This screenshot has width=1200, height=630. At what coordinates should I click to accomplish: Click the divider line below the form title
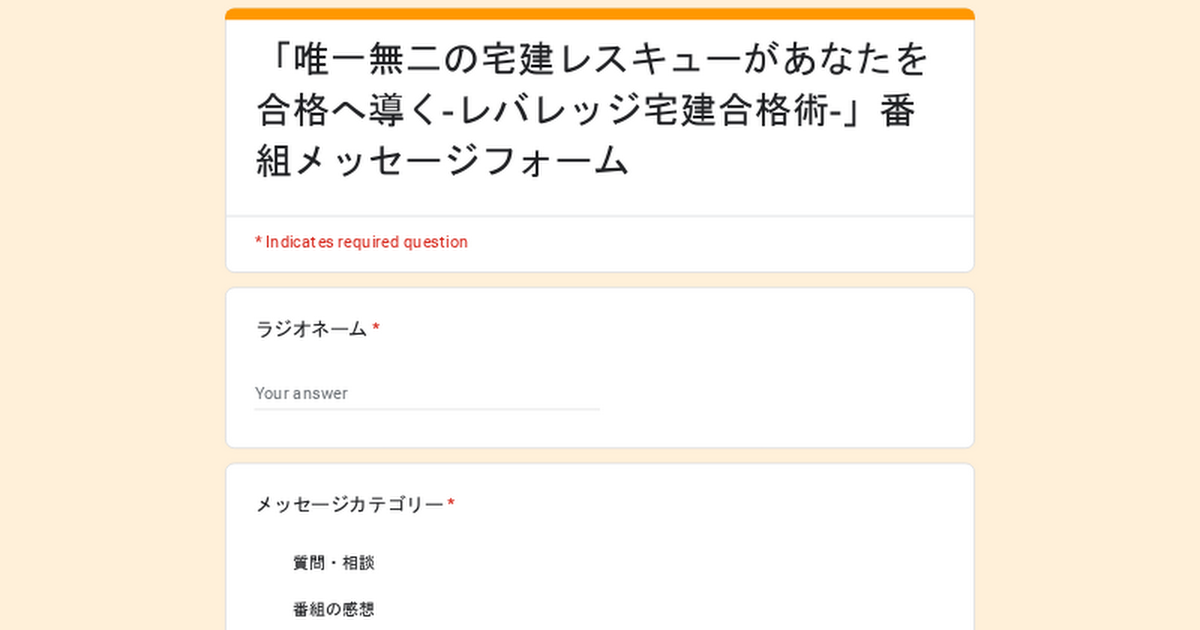click(600, 216)
